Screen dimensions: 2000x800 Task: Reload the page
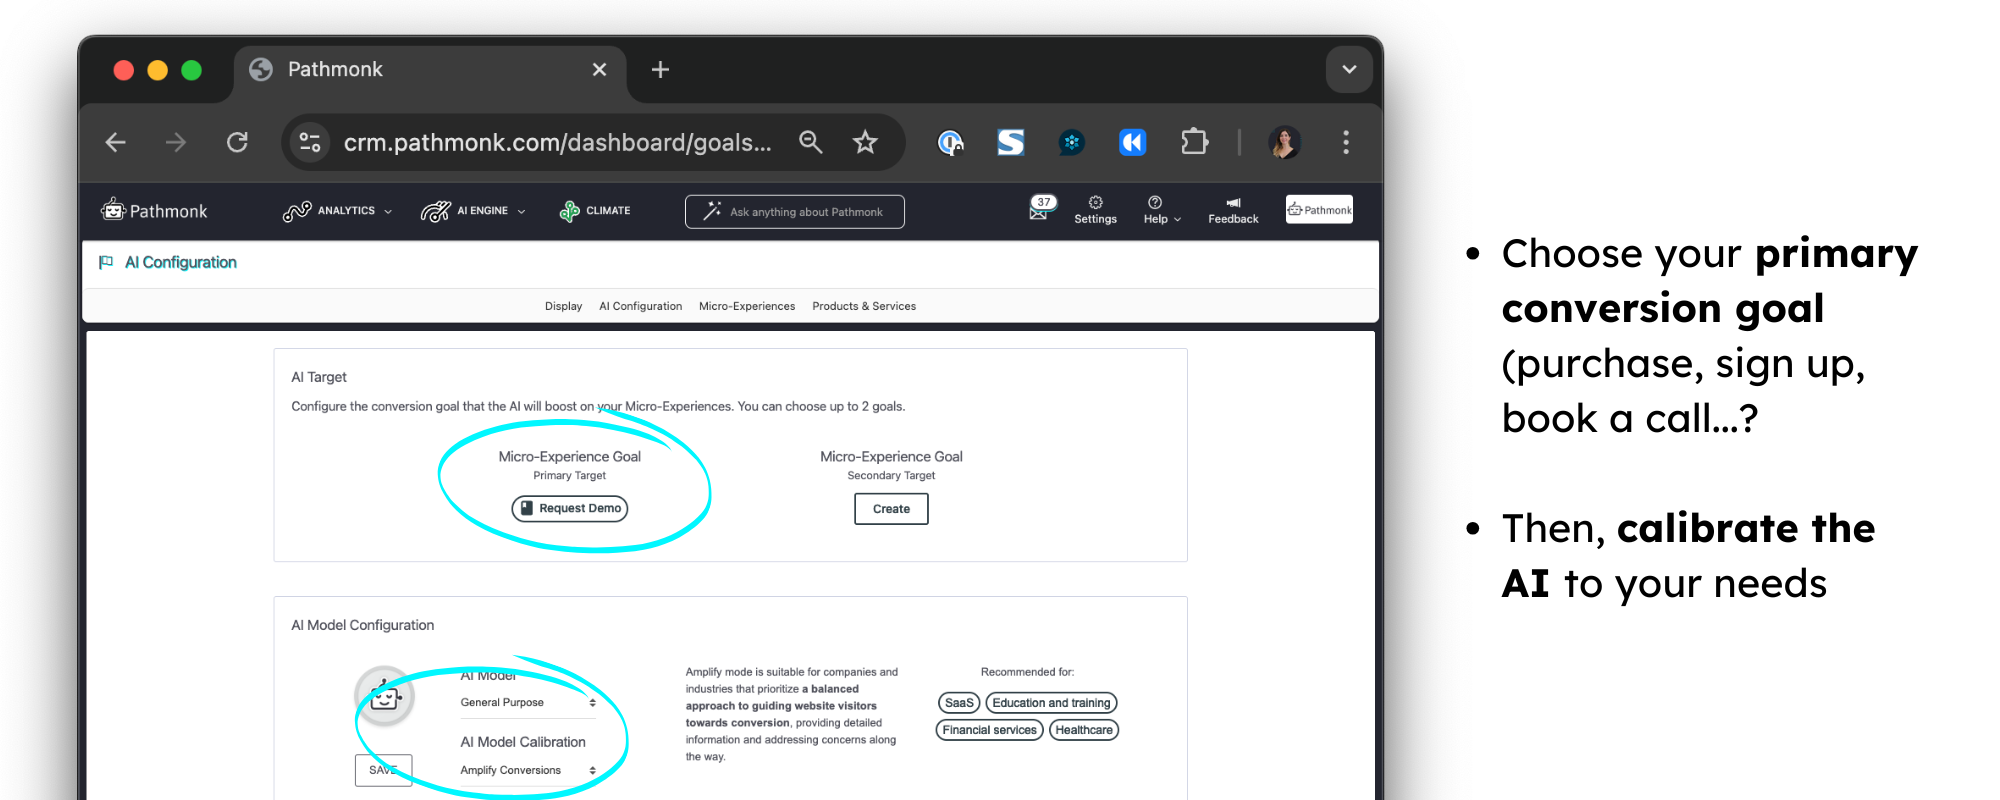click(237, 143)
